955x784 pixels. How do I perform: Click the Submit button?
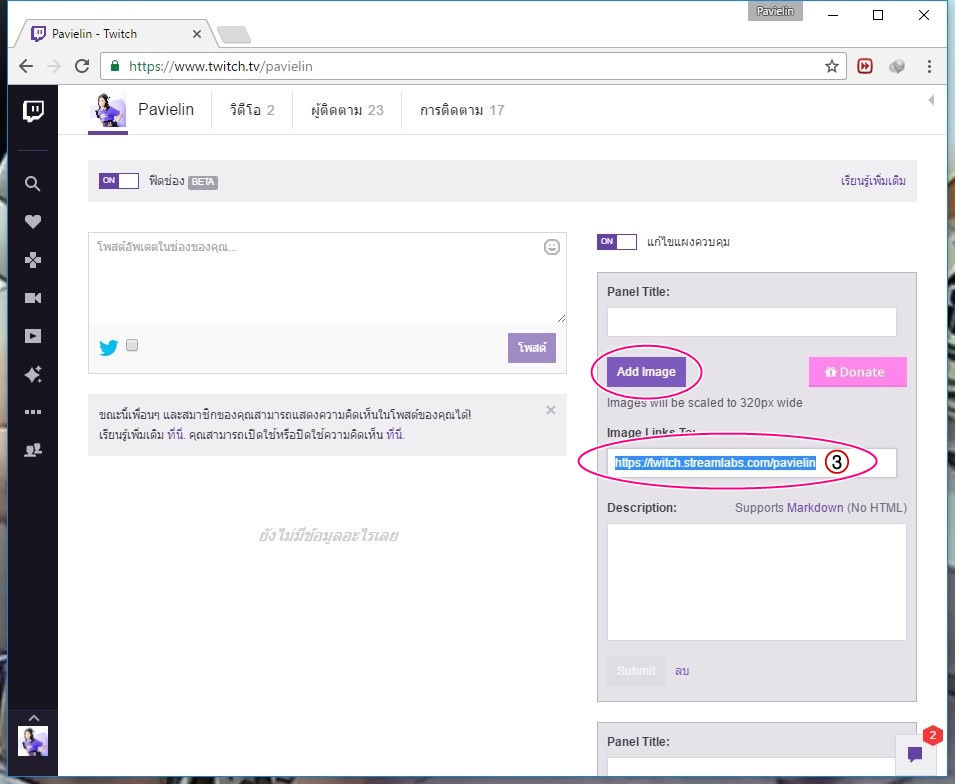click(x=636, y=671)
